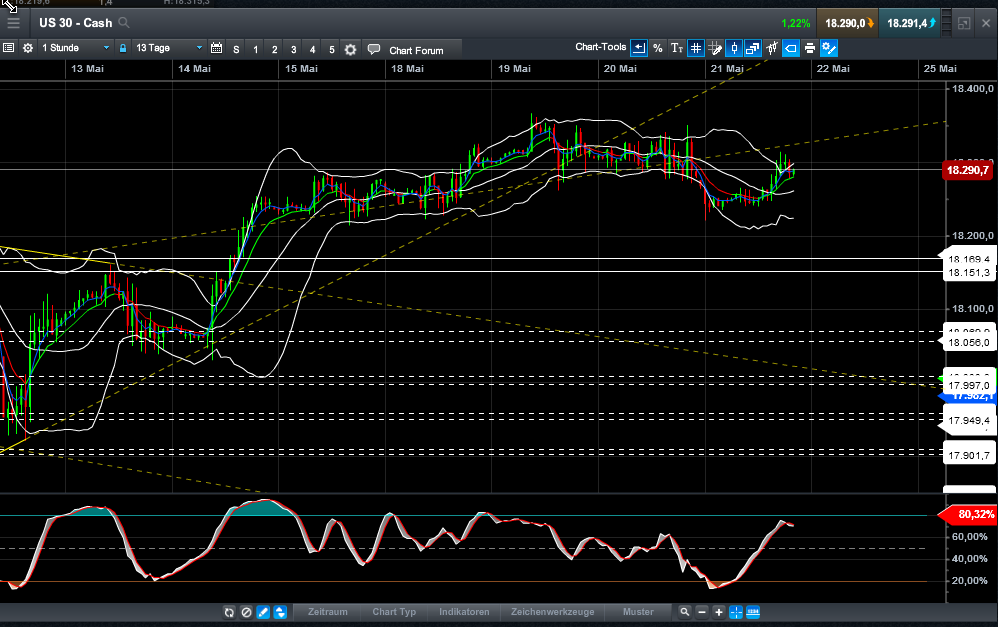
Task: Click the refresh icon in bottom toolbar
Action: click(x=229, y=612)
